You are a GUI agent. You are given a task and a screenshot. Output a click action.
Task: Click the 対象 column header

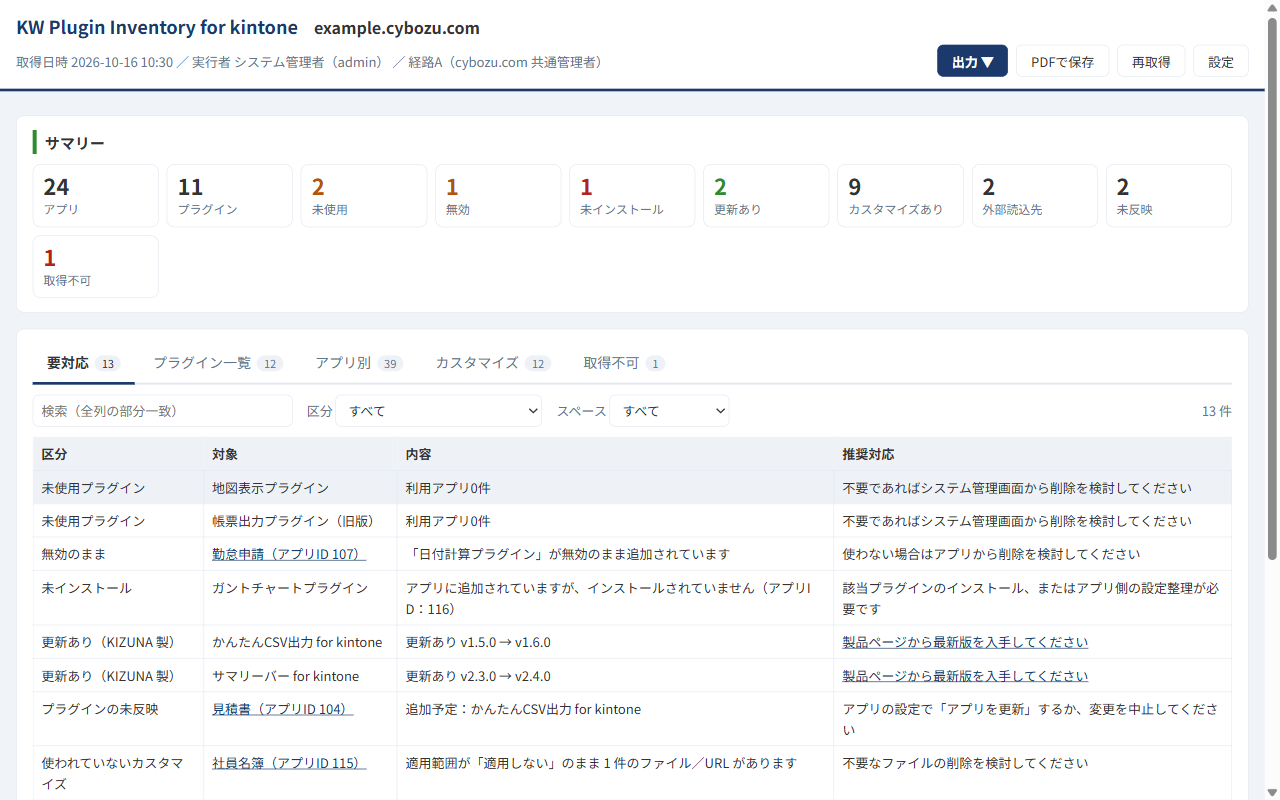[x=300, y=454]
